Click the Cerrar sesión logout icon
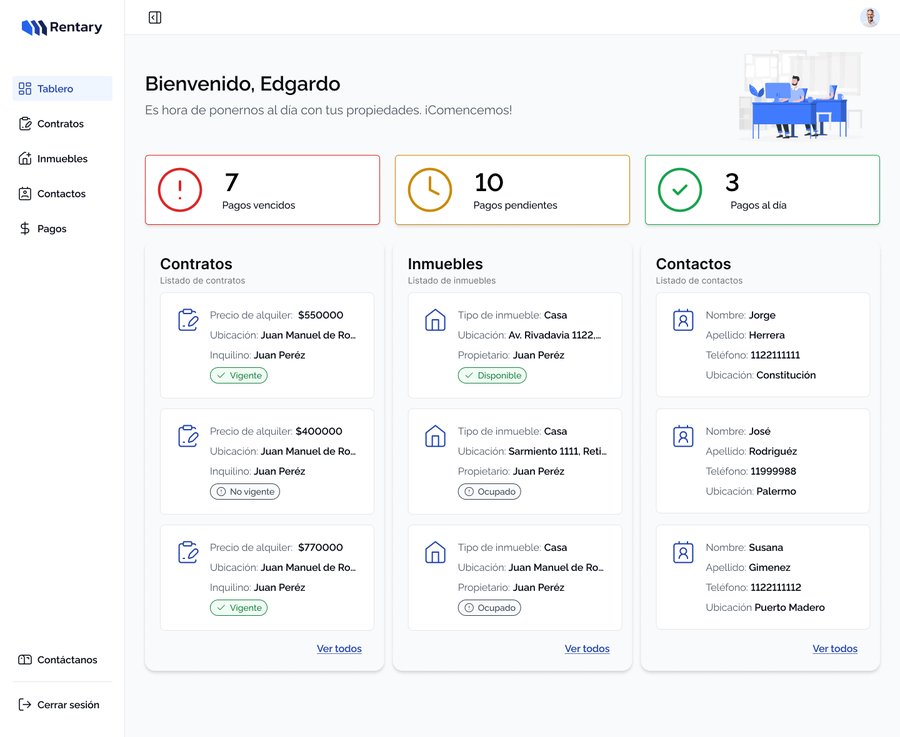This screenshot has height=737, width=900. (x=25, y=704)
